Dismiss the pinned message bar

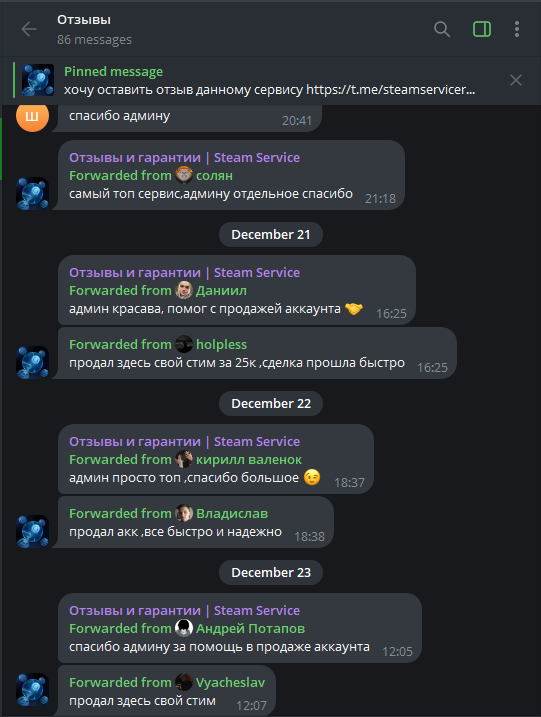[516, 80]
